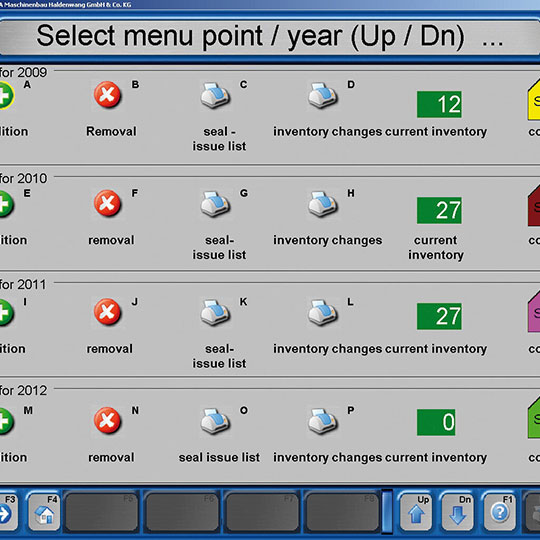Print inventory changes for 2010
Image resolution: width=540 pixels, height=540 pixels.
click(323, 204)
